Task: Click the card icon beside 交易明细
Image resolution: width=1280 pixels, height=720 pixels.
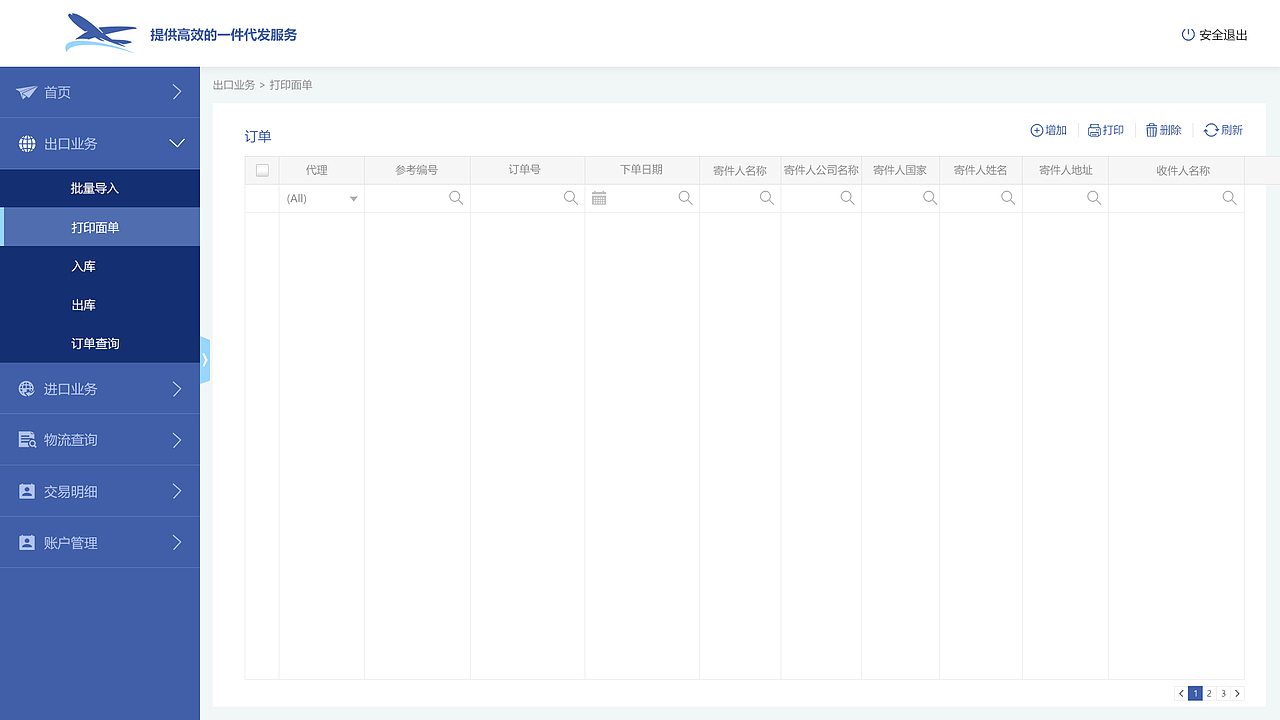Action: coord(27,492)
